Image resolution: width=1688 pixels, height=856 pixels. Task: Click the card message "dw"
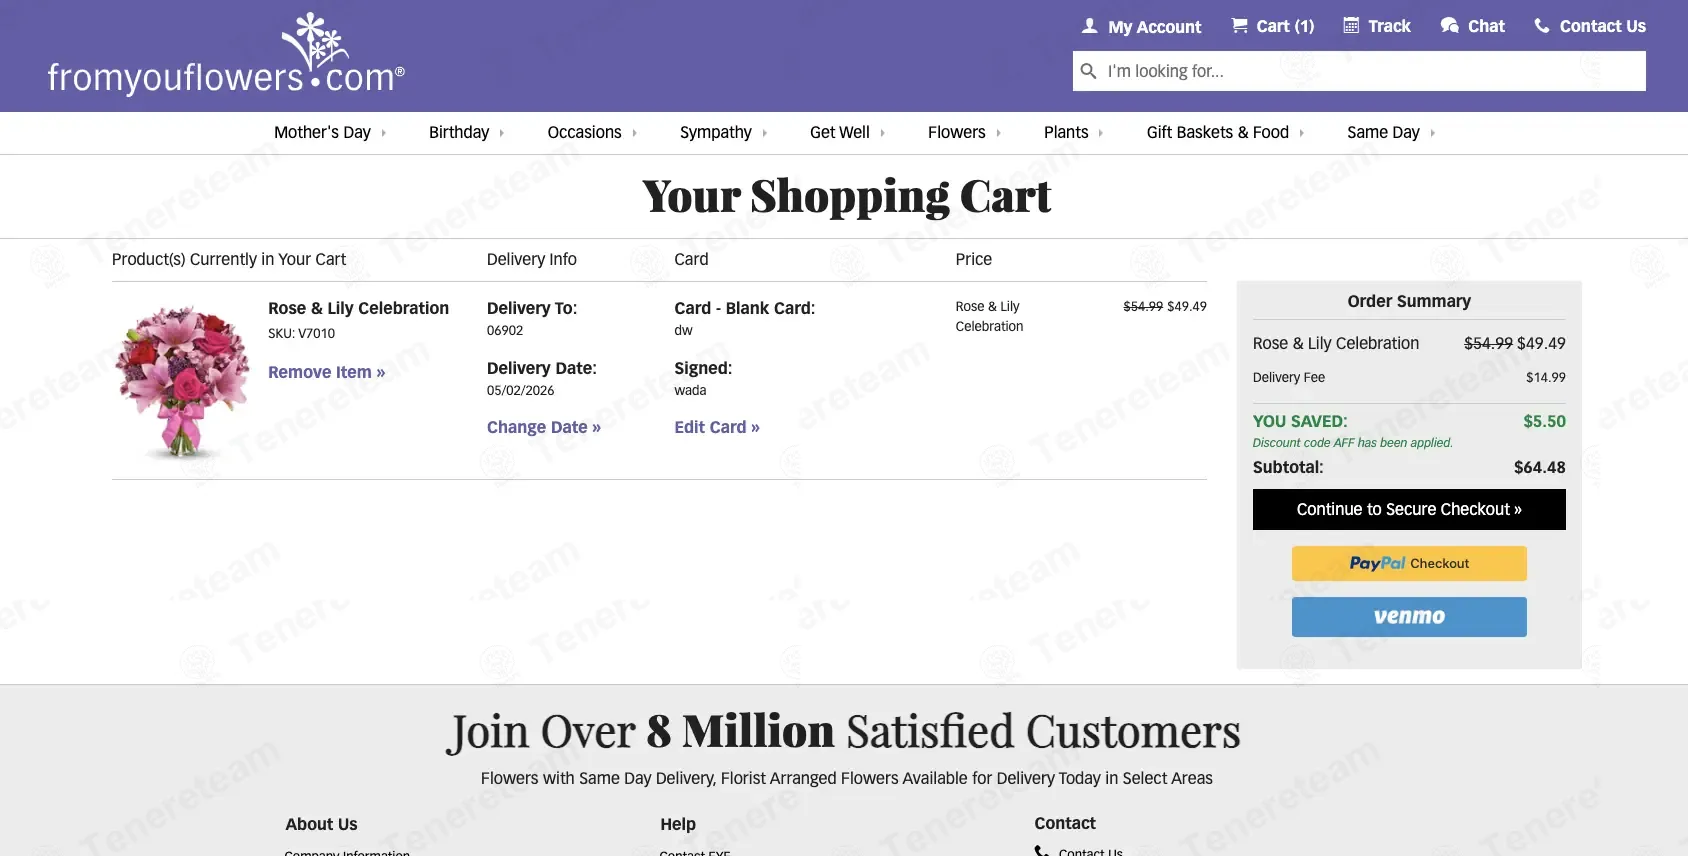[x=683, y=330]
